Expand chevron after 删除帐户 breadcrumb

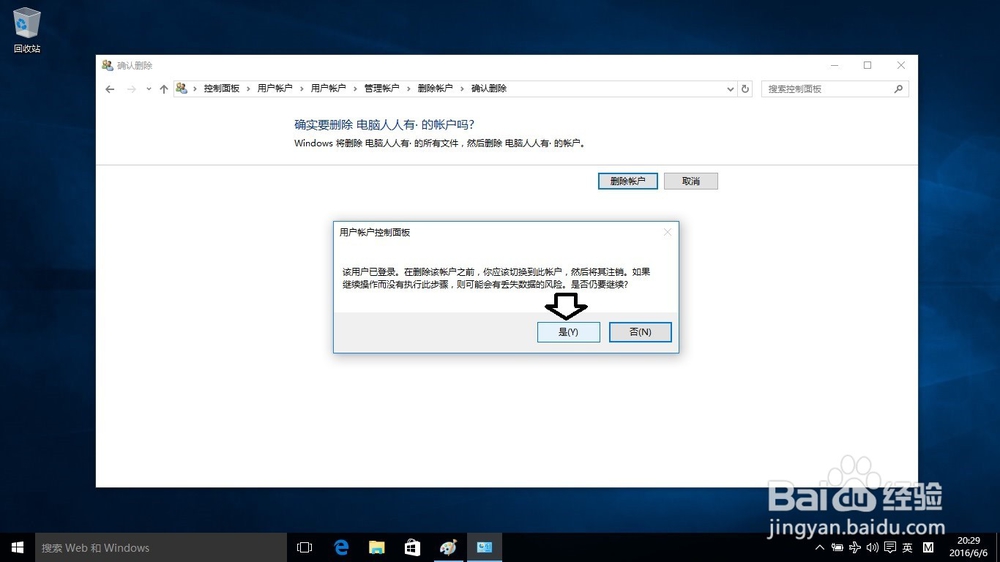(x=462, y=89)
